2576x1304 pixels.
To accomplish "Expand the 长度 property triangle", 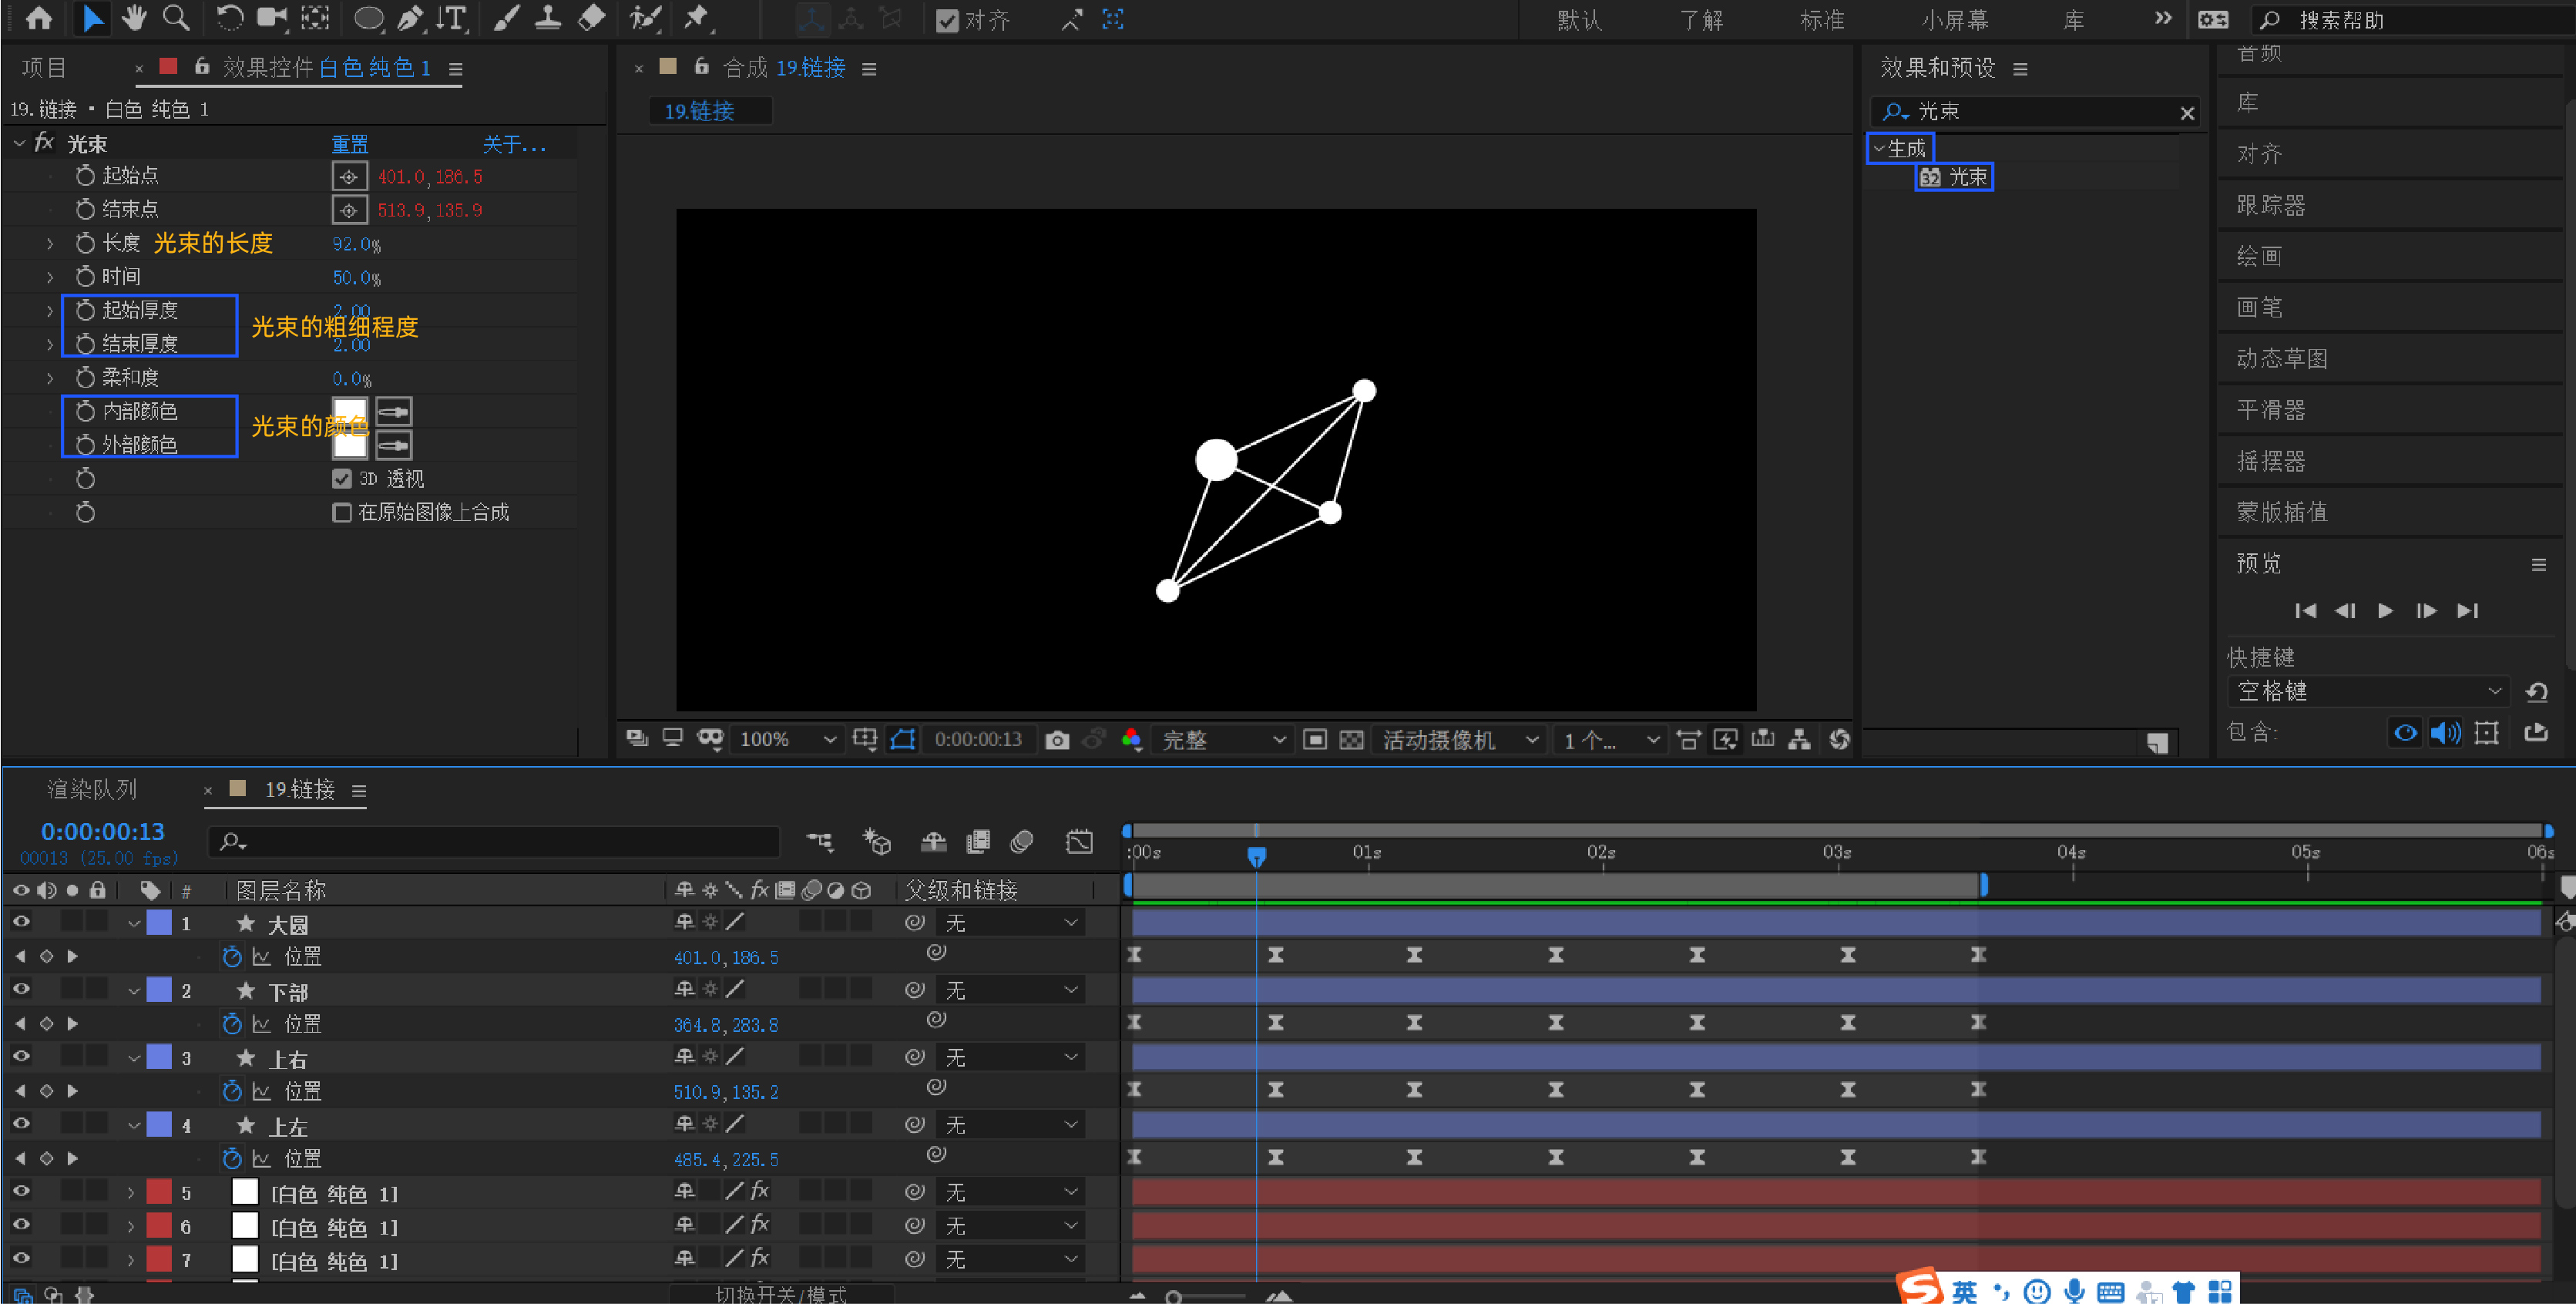I will pyautogui.click(x=50, y=243).
